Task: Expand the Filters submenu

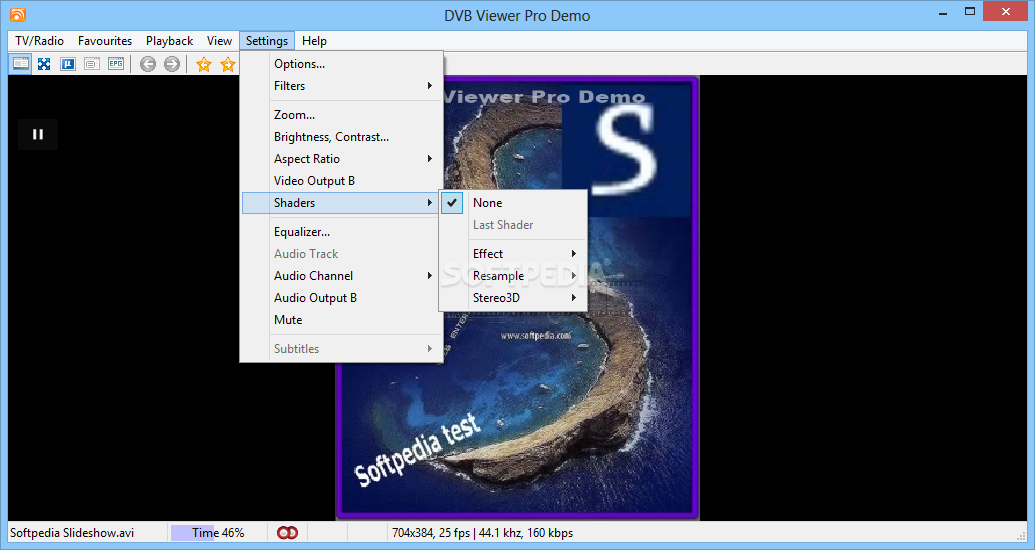Action: [x=342, y=86]
